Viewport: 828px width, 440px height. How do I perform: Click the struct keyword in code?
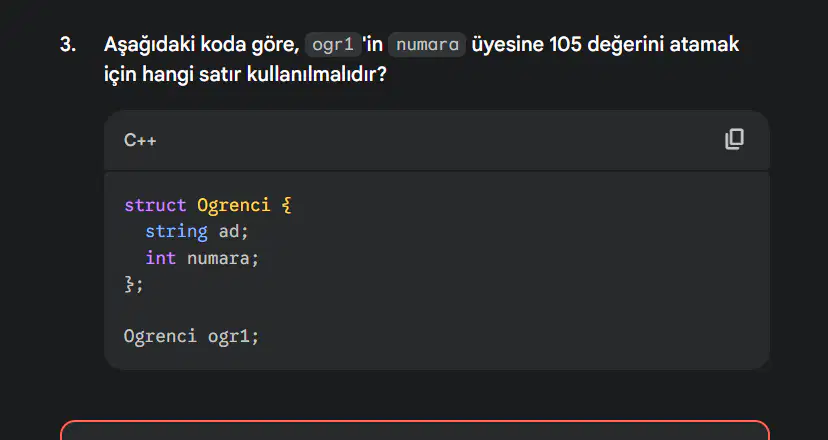tap(155, 205)
